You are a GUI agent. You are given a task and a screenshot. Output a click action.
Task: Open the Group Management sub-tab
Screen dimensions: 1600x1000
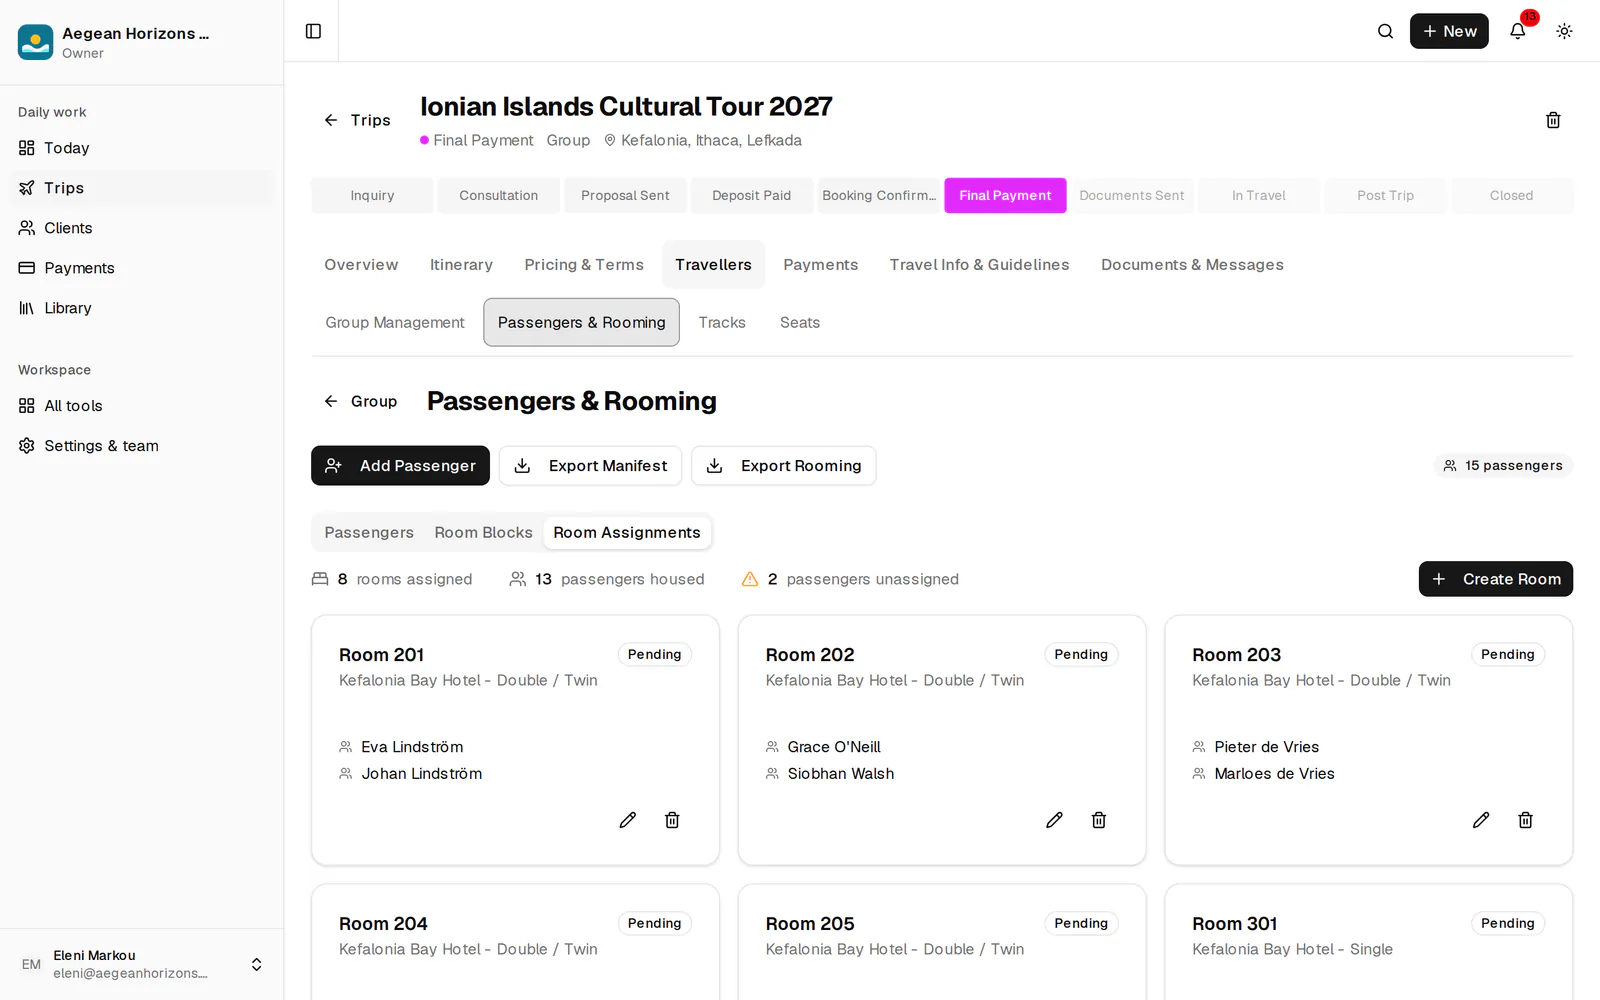(395, 322)
